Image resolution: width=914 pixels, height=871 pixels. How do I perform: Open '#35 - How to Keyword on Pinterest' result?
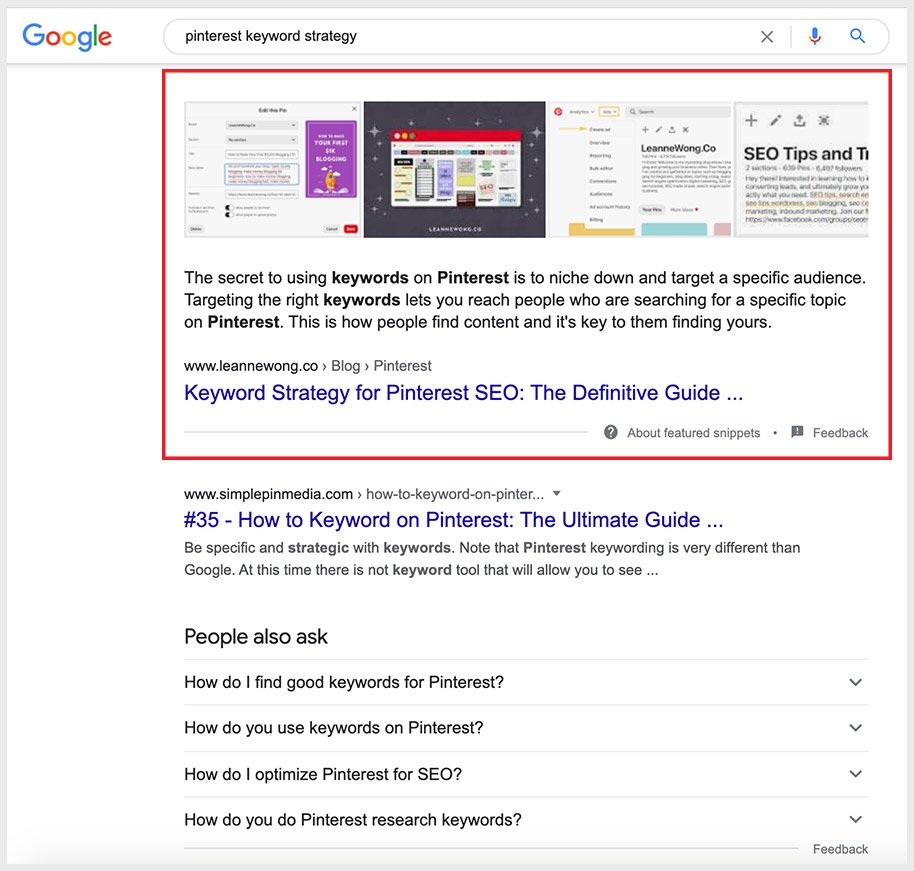[451, 520]
